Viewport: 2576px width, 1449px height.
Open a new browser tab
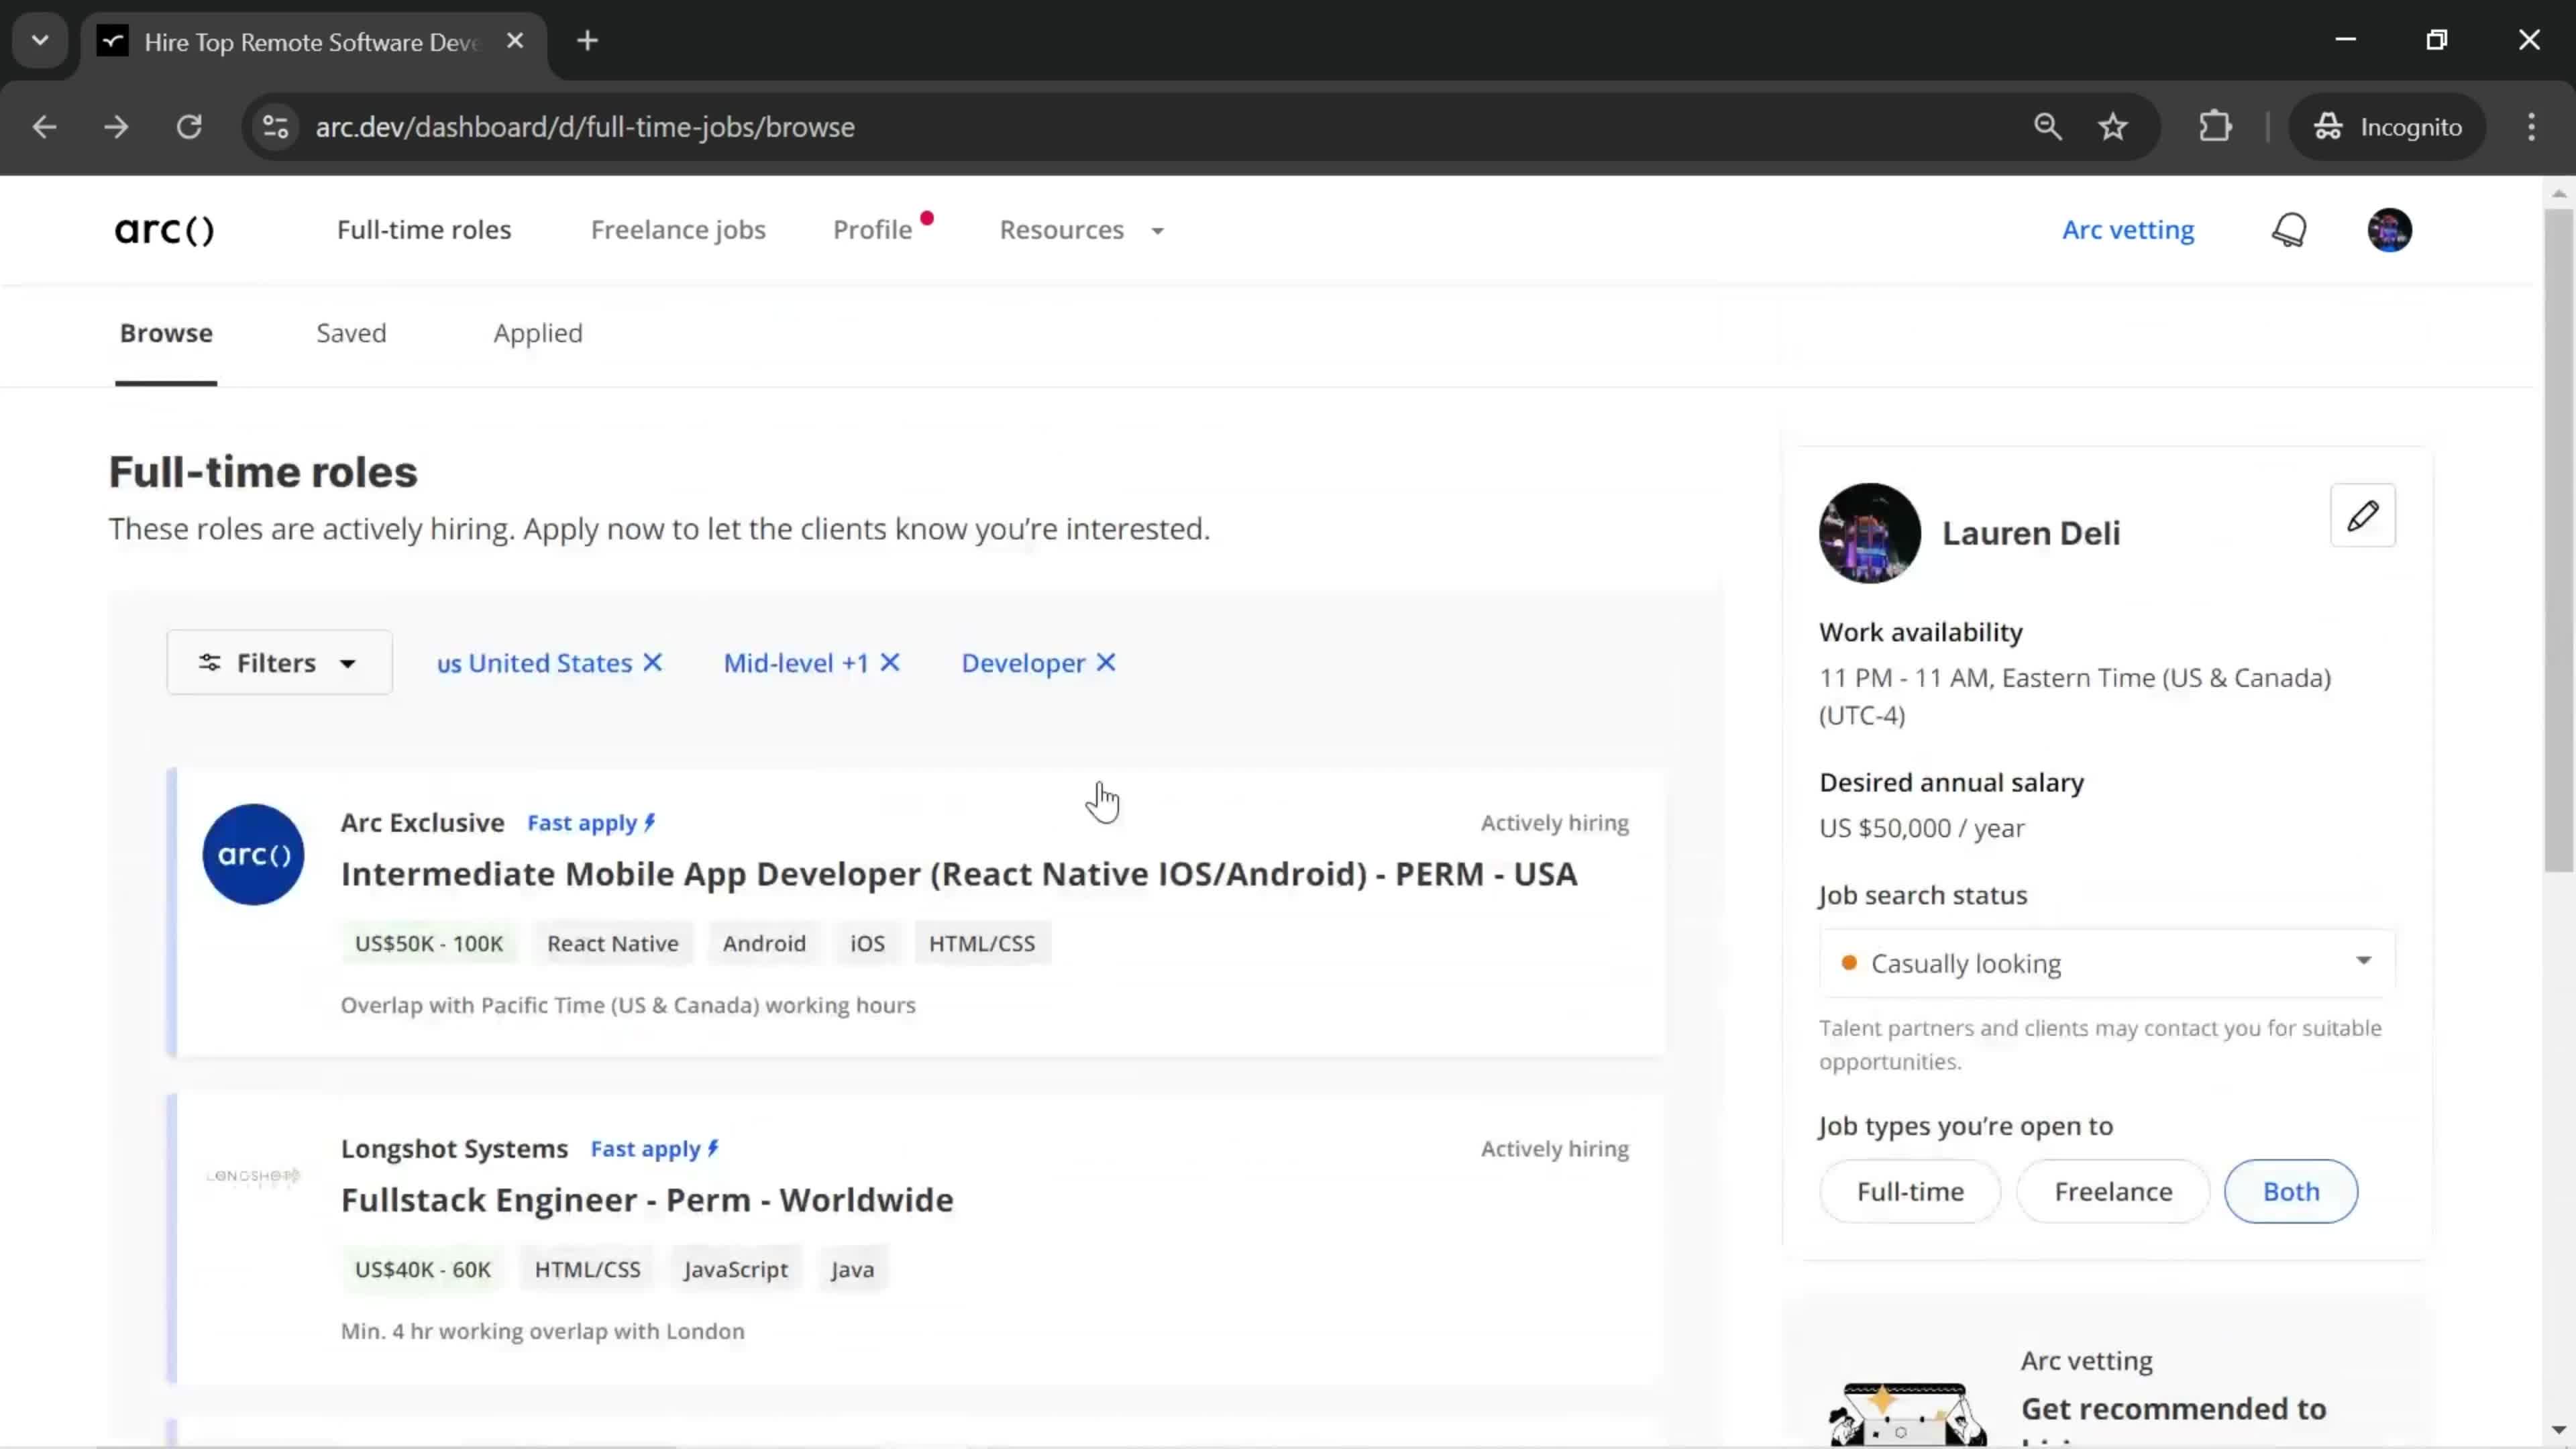click(x=588, y=41)
